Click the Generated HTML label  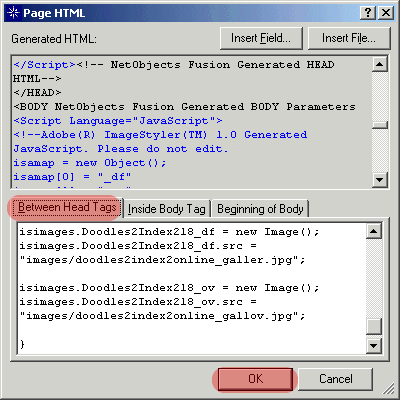pyautogui.click(x=54, y=39)
